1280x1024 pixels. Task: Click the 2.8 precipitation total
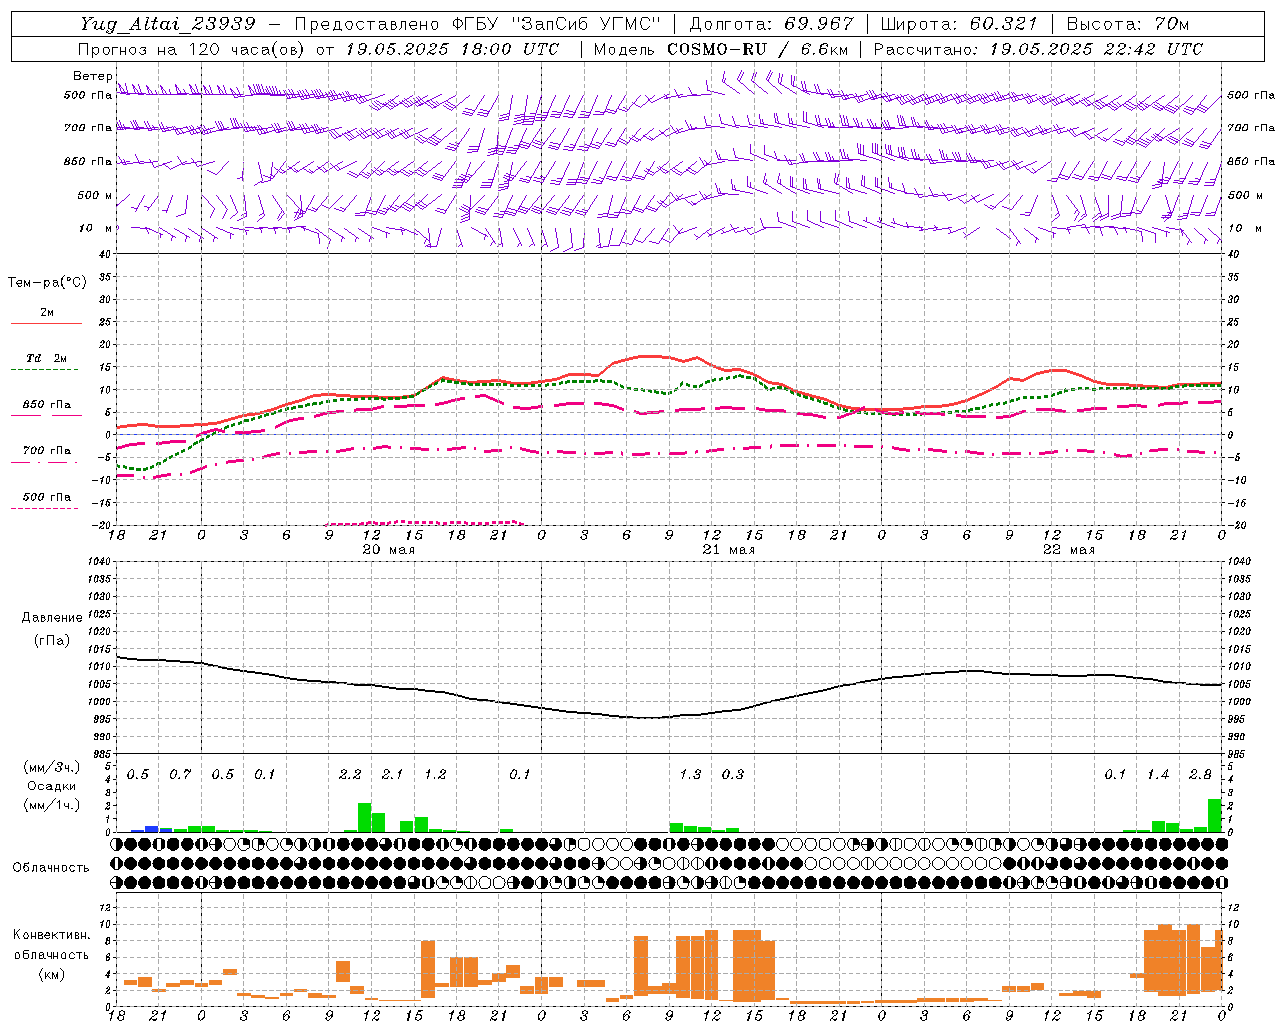[1200, 775]
